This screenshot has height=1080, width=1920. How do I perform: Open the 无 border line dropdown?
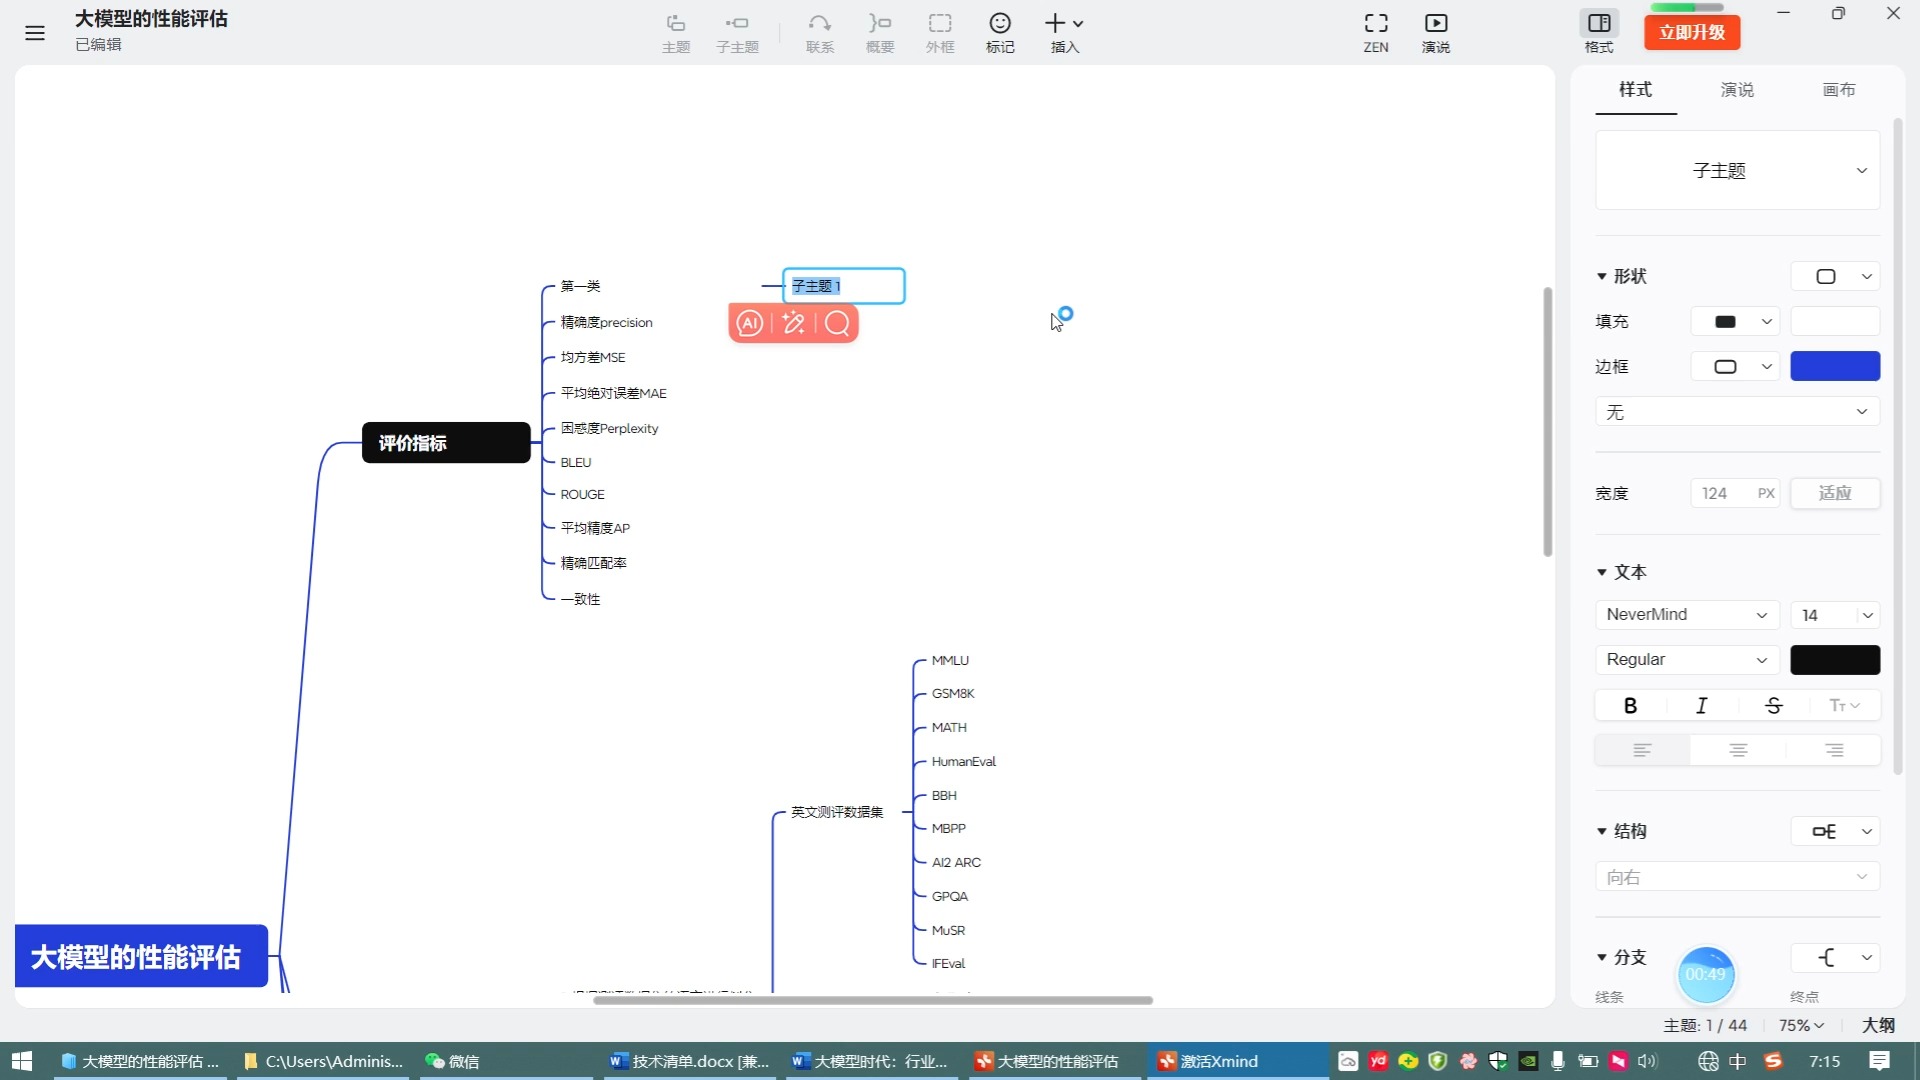(x=1738, y=412)
